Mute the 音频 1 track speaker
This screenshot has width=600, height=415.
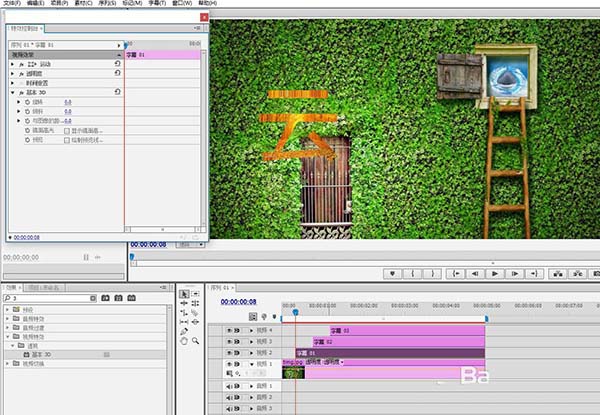tap(229, 385)
